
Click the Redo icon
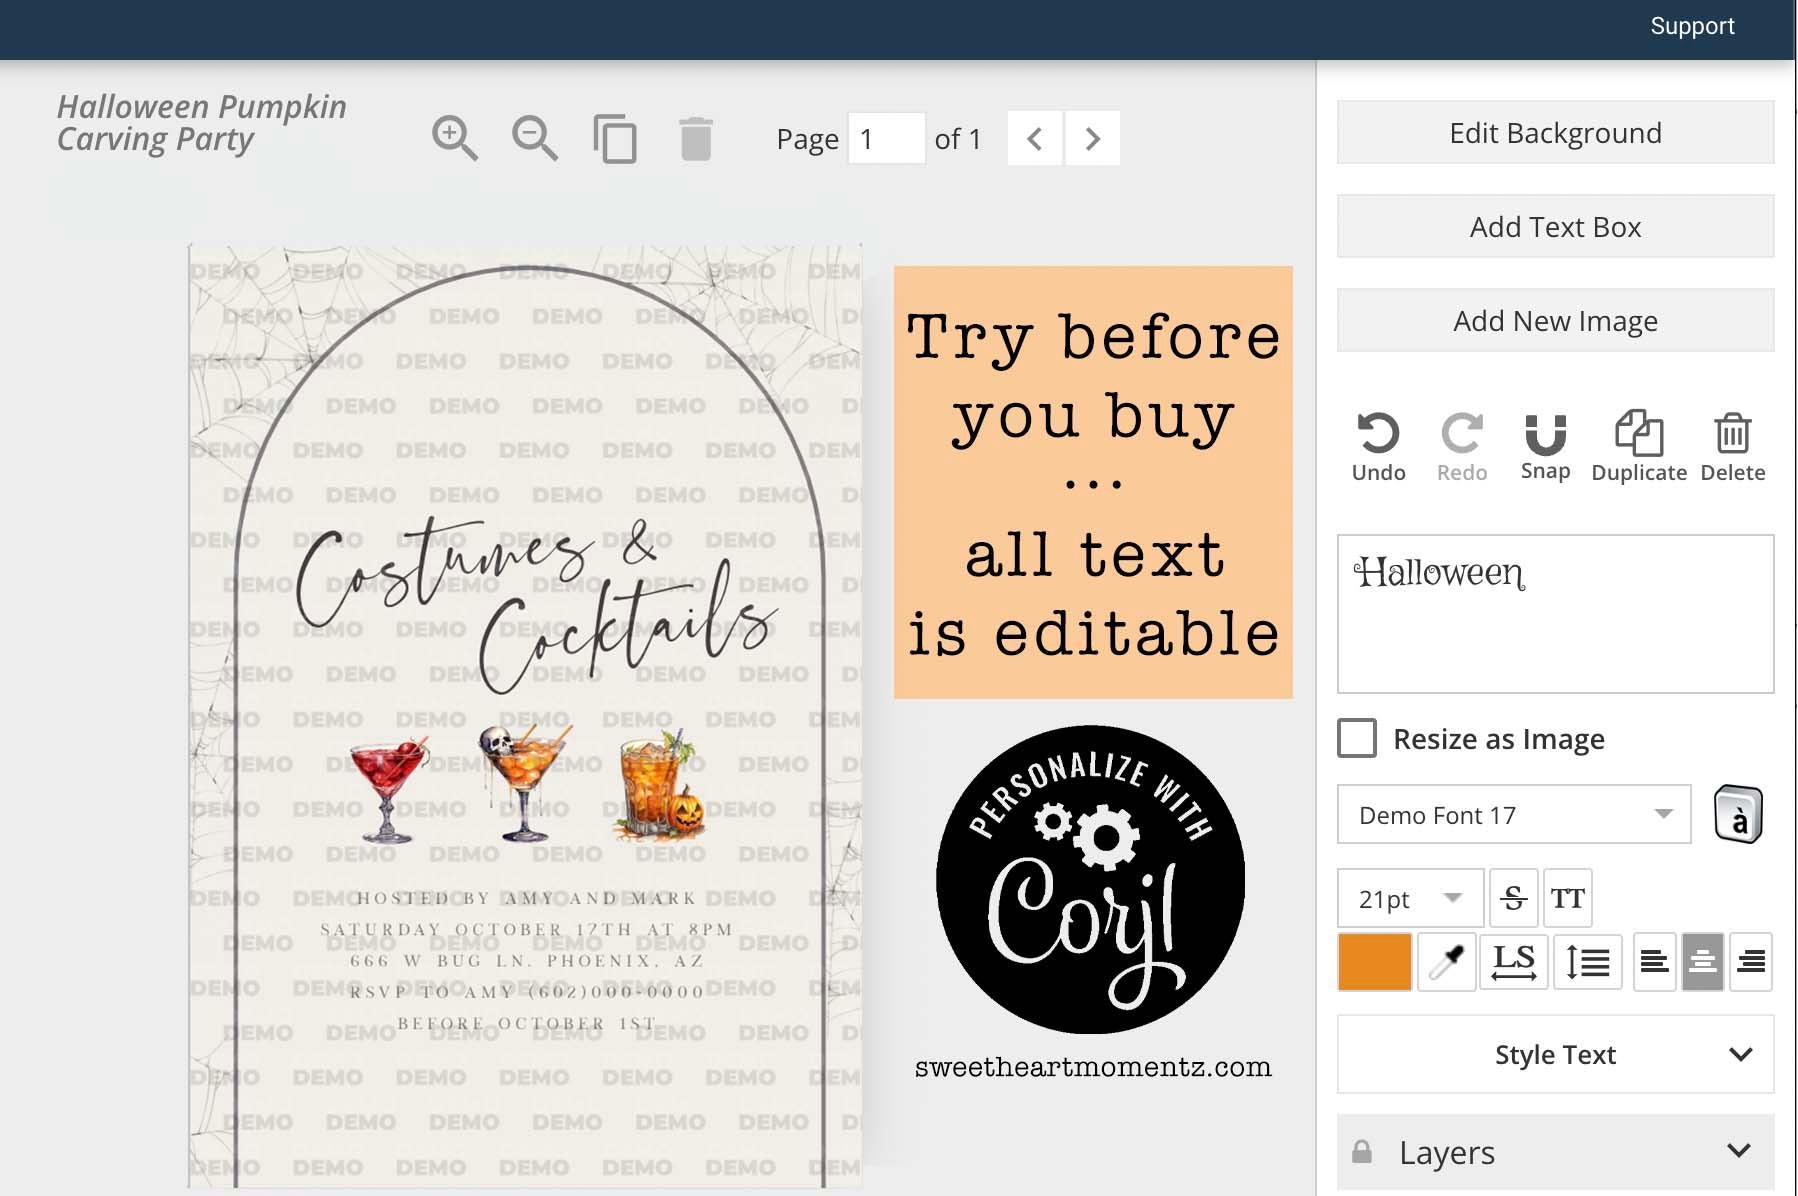pos(1461,434)
